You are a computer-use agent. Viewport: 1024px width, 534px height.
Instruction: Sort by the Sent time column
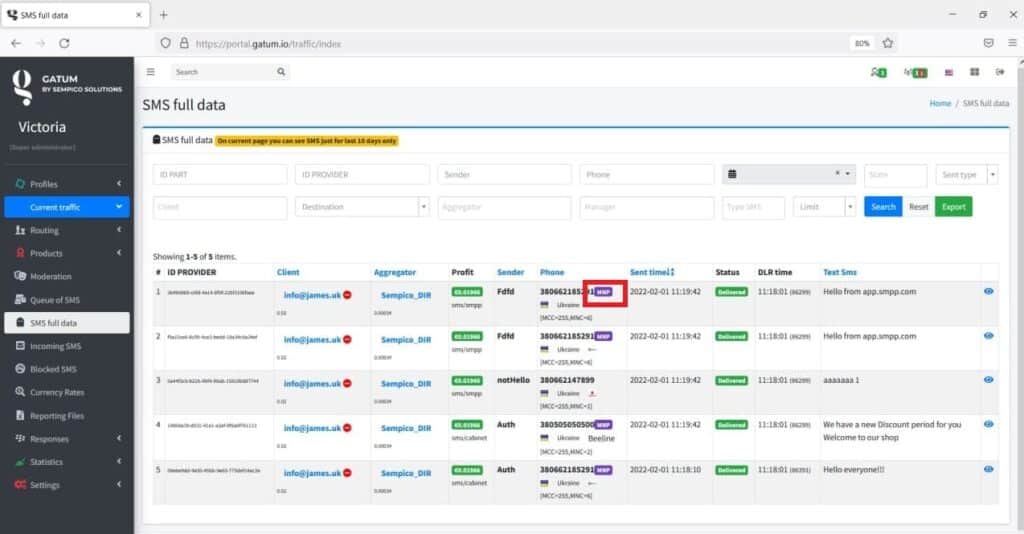pos(652,272)
